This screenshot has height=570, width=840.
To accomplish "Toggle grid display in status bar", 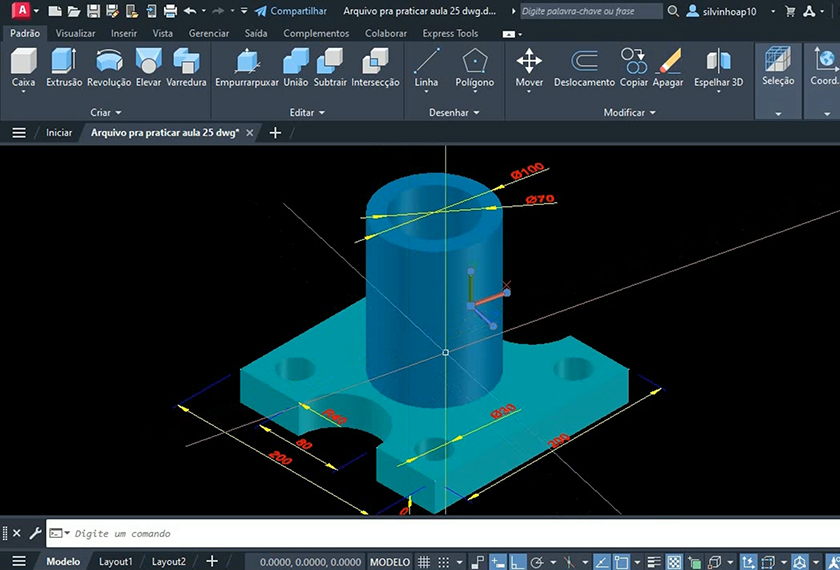I will (424, 562).
